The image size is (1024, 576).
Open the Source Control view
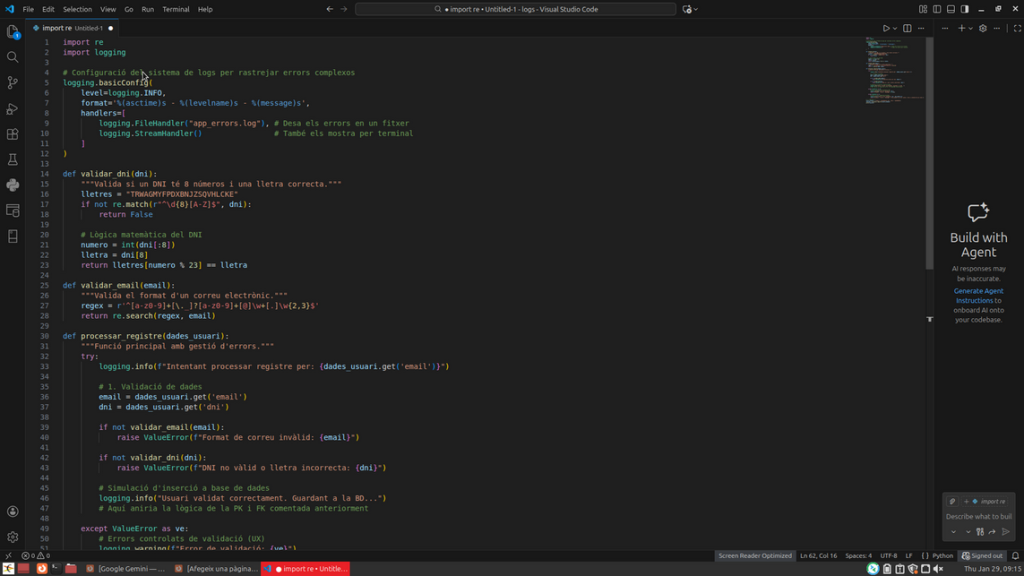(x=13, y=83)
